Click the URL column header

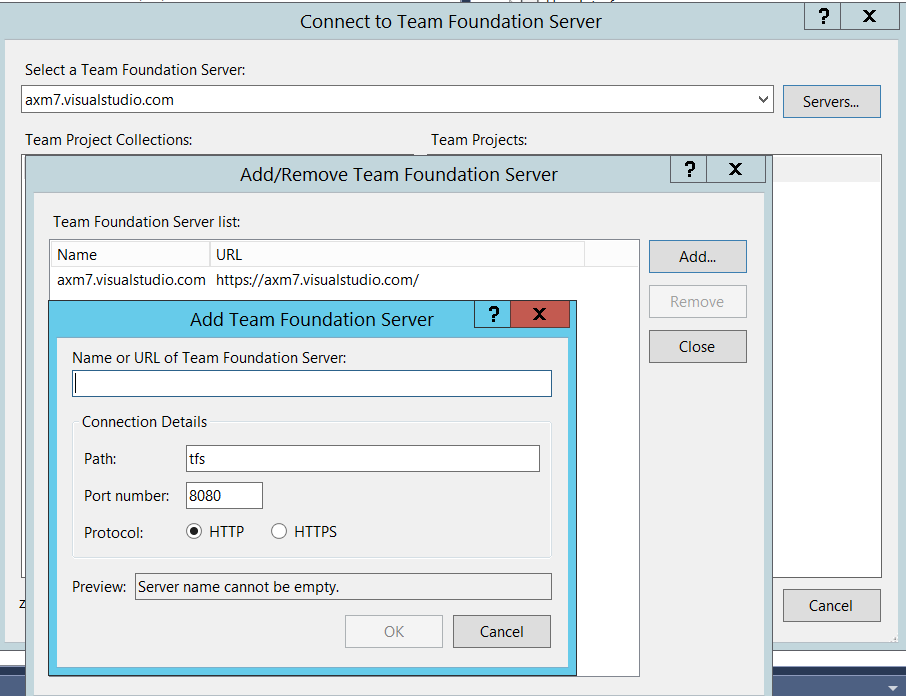click(397, 255)
